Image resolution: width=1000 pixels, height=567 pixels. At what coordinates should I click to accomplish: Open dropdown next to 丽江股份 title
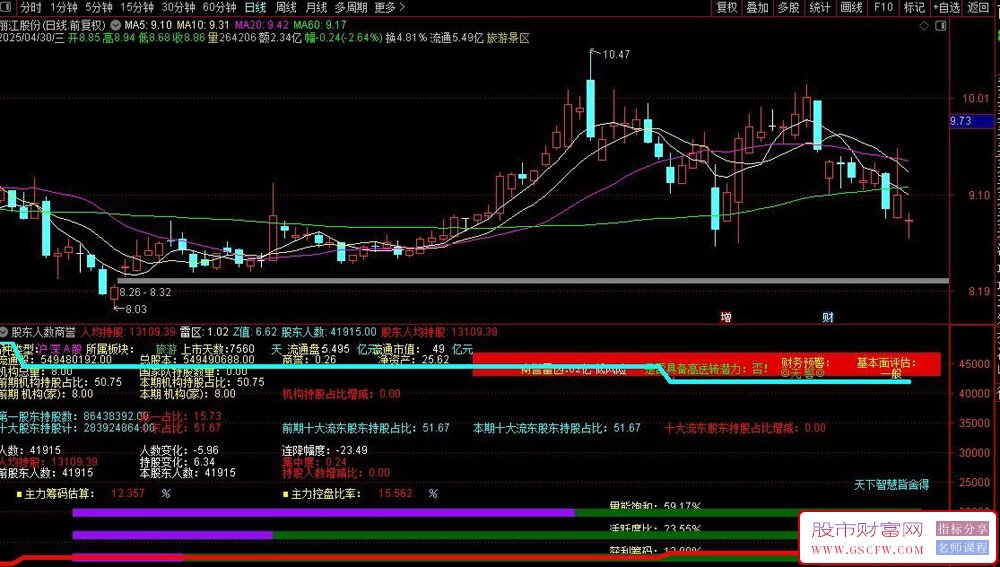pos(115,26)
